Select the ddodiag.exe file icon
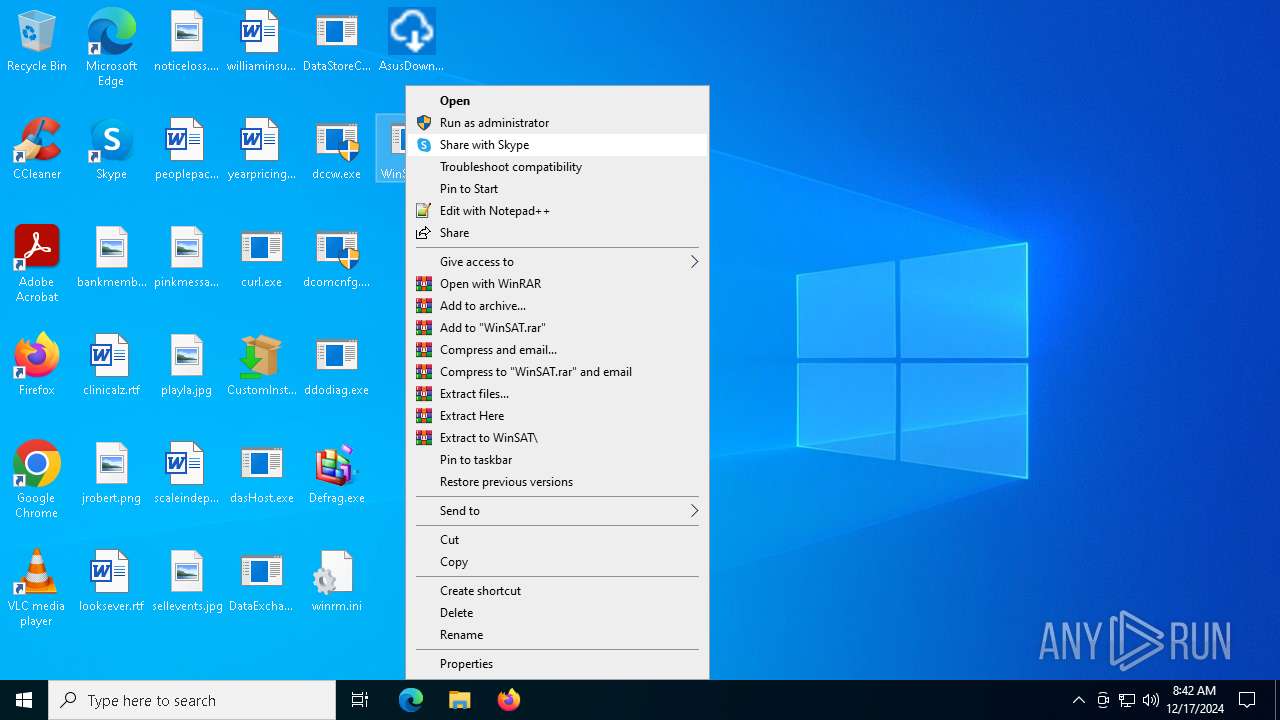Image resolution: width=1280 pixels, height=720 pixels. point(336,365)
